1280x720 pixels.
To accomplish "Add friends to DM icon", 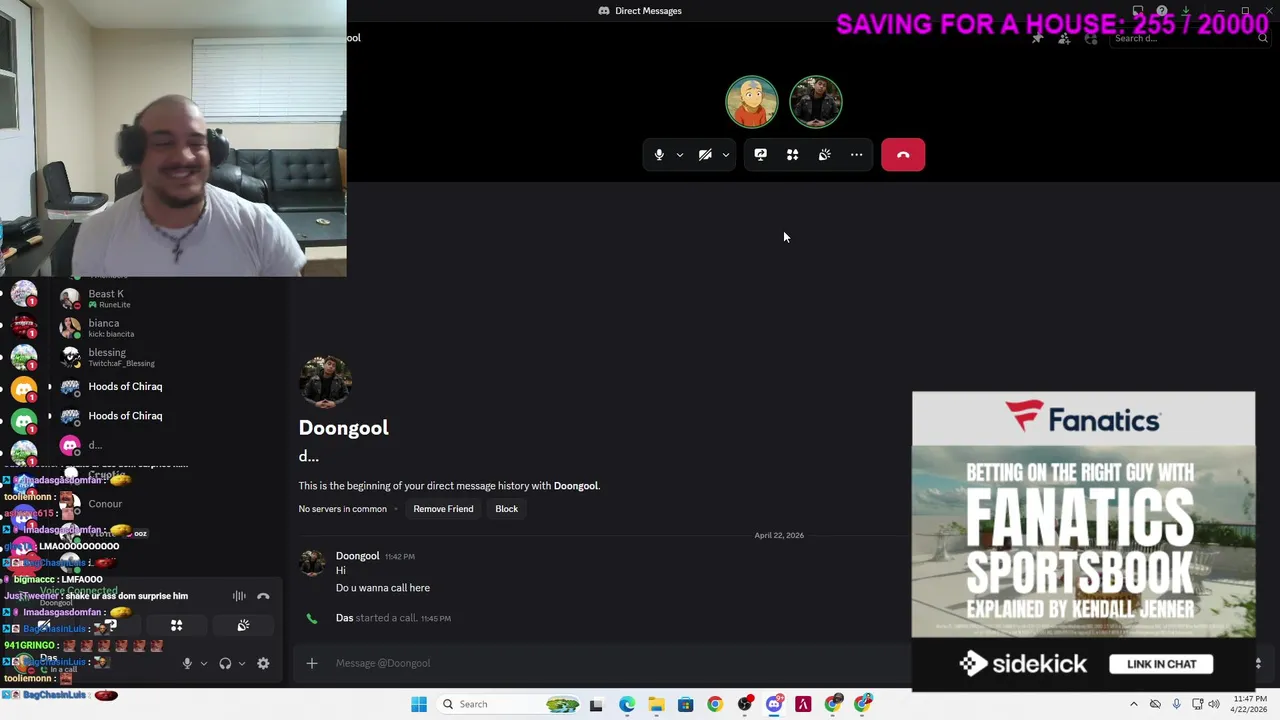I will coord(1064,38).
